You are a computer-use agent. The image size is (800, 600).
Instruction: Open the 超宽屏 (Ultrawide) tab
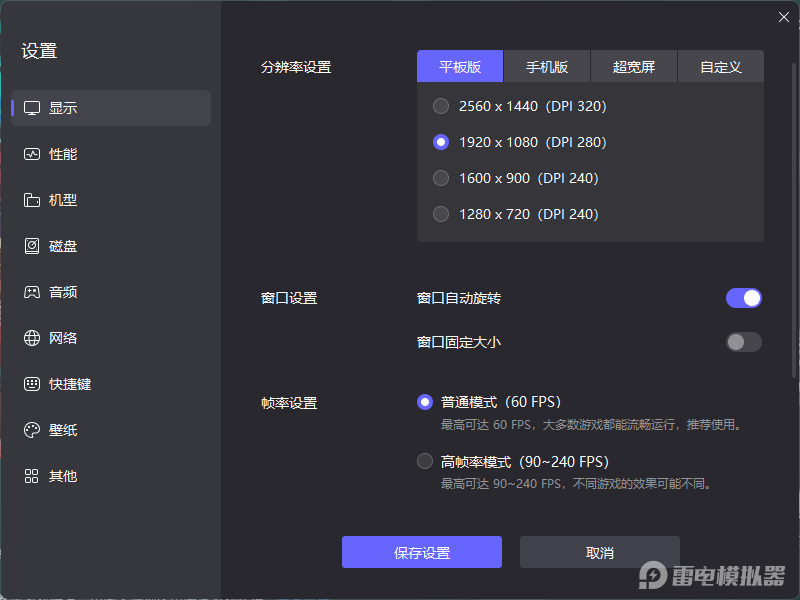coord(633,66)
